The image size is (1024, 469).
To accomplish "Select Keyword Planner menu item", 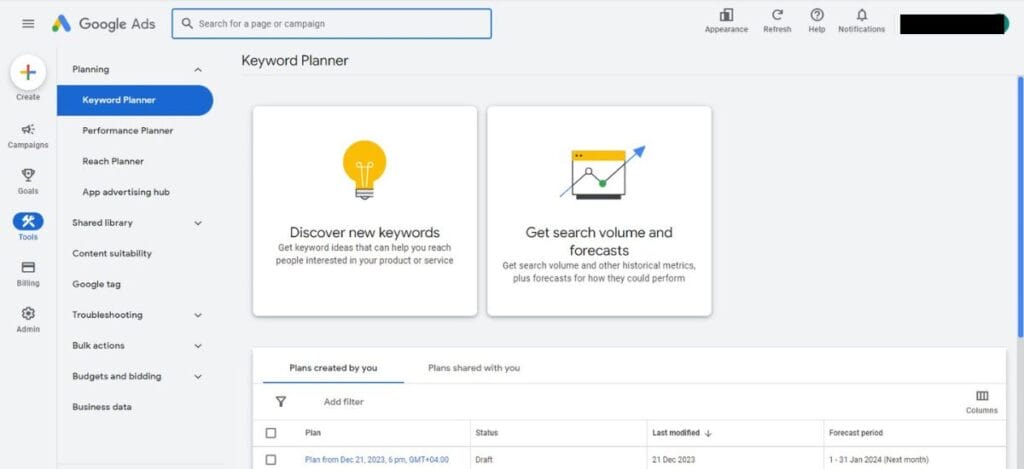I will (x=135, y=100).
